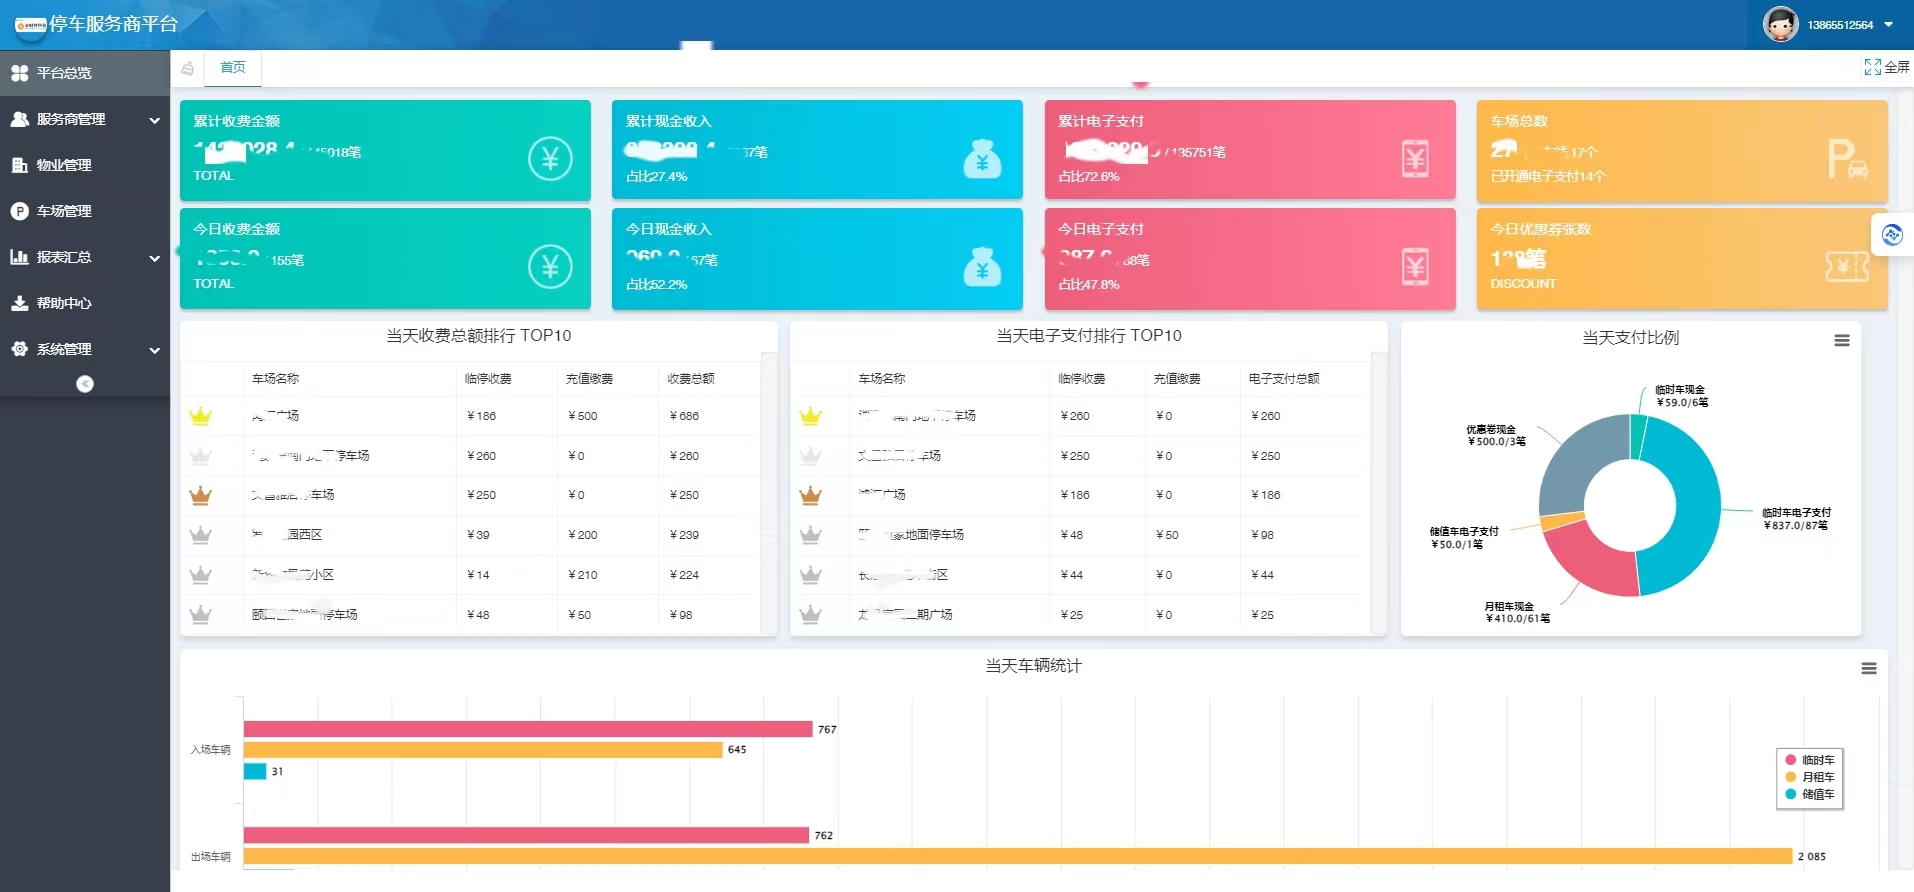Open the 首页 tab
1914x892 pixels.
(233, 67)
